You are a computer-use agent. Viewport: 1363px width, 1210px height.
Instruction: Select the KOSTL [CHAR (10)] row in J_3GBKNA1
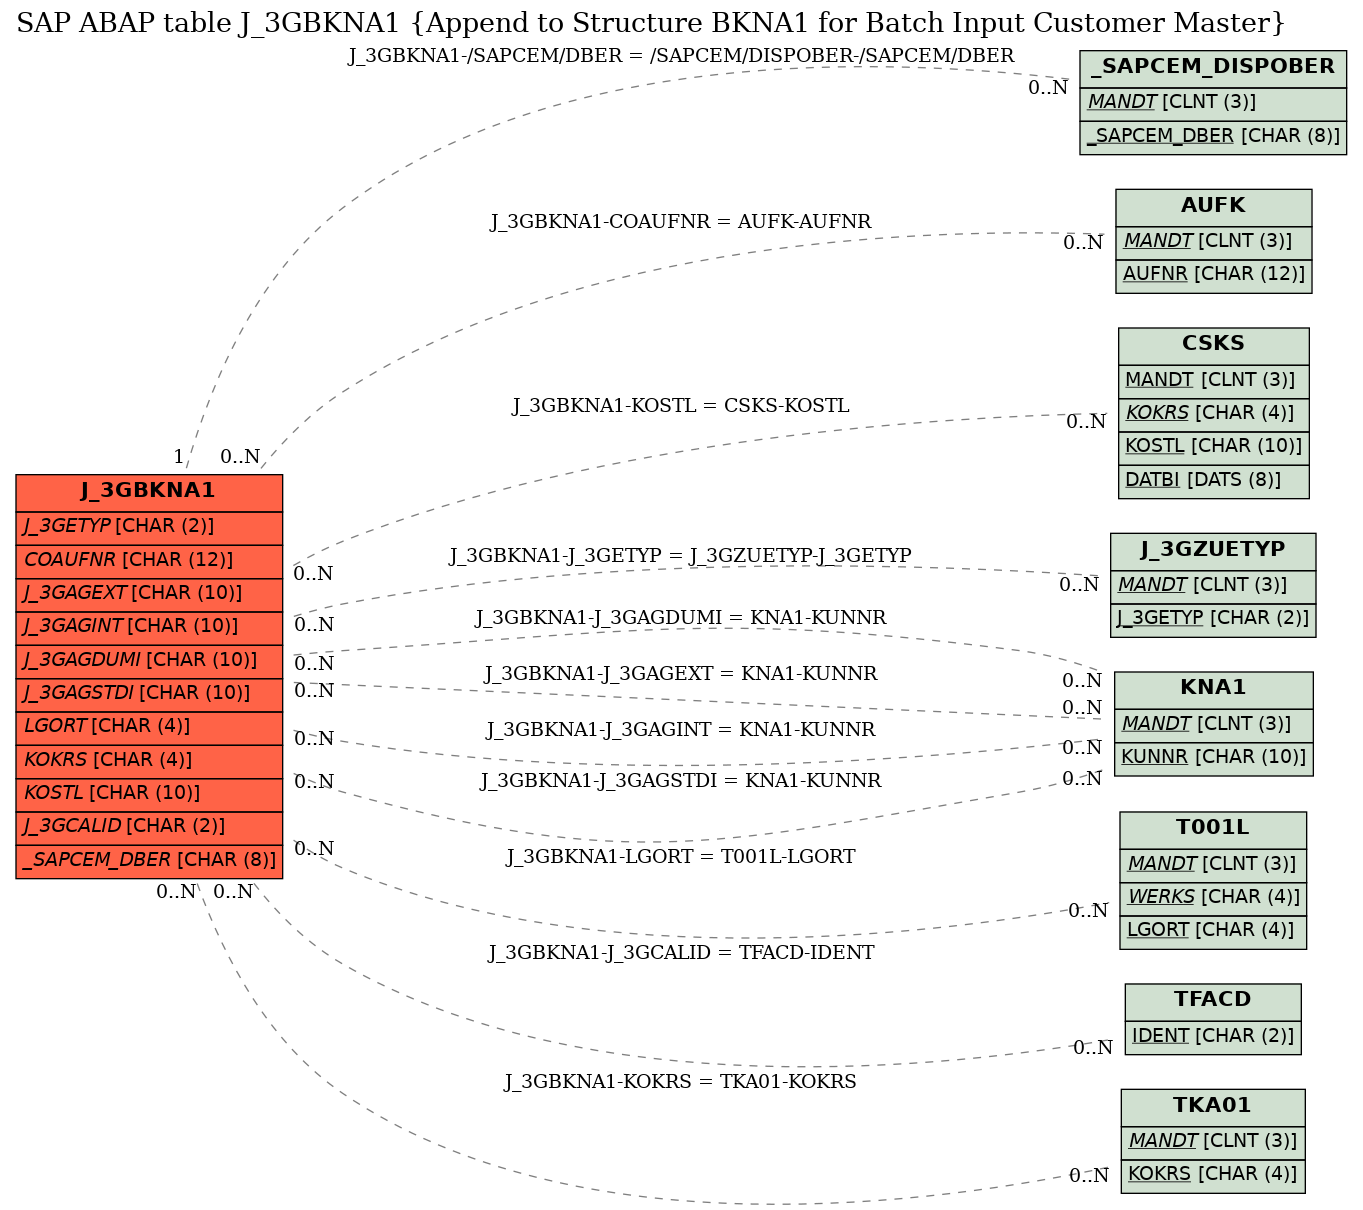point(149,794)
